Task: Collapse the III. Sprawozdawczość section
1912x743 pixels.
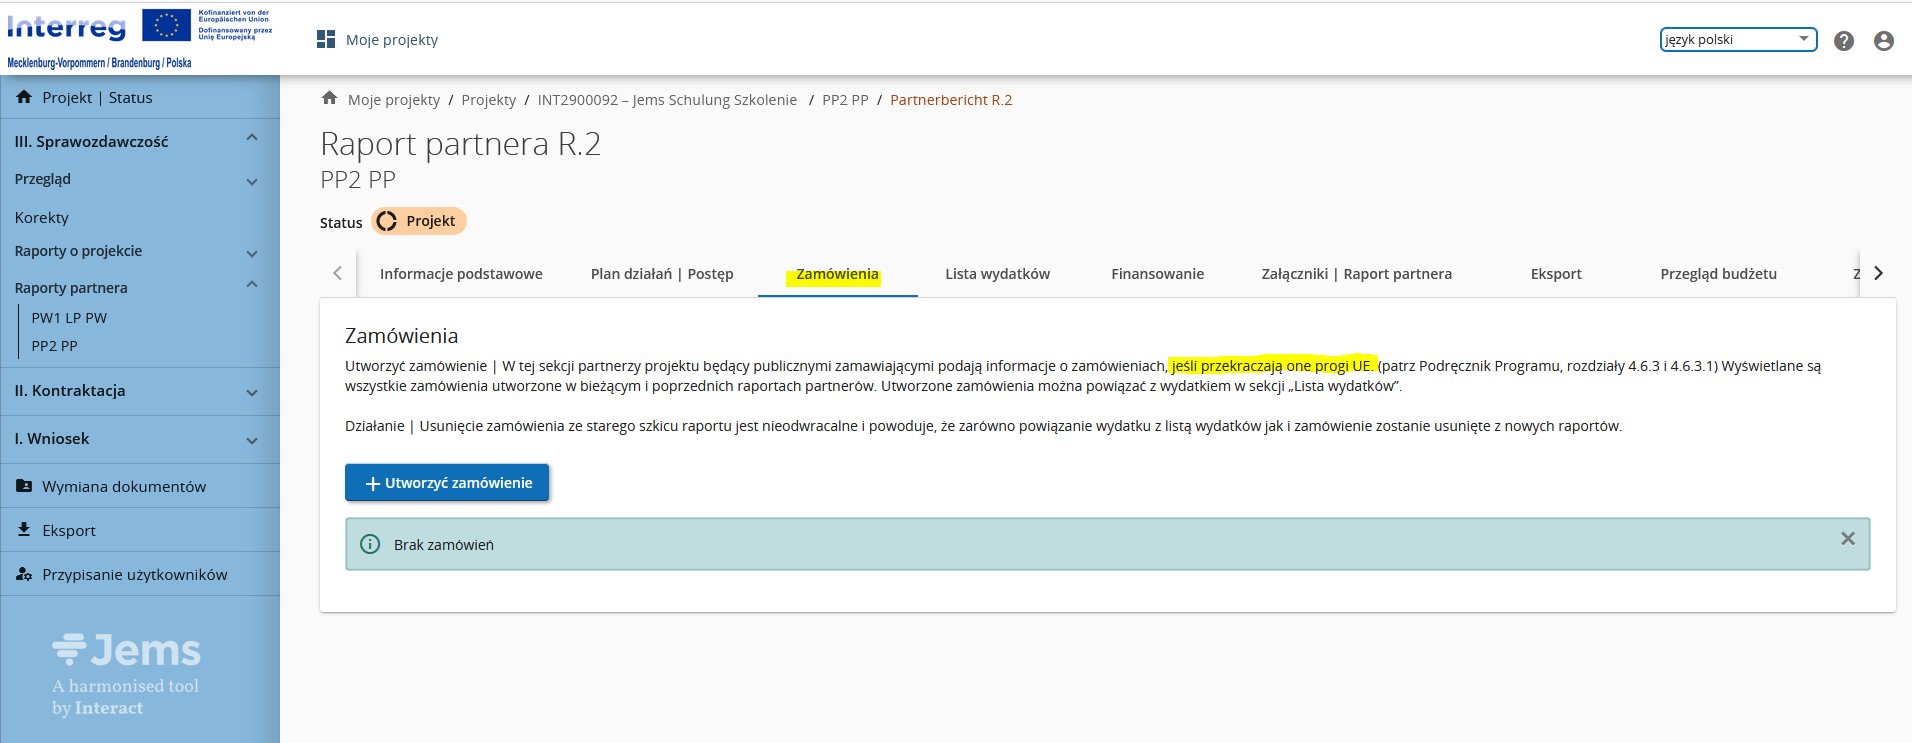Action: coord(252,138)
